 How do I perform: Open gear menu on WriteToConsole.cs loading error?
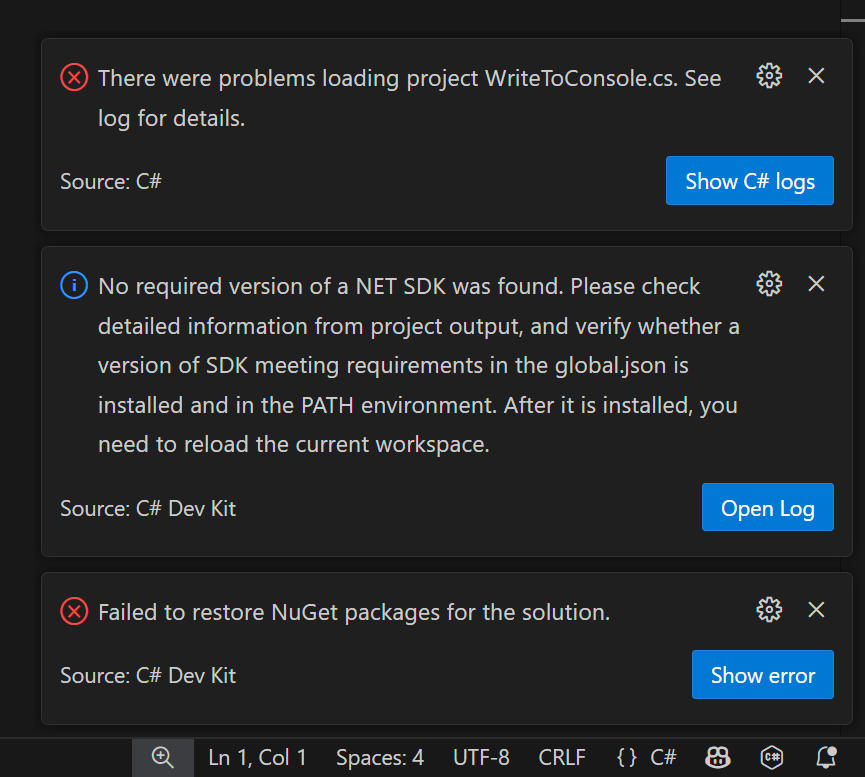pyautogui.click(x=769, y=76)
